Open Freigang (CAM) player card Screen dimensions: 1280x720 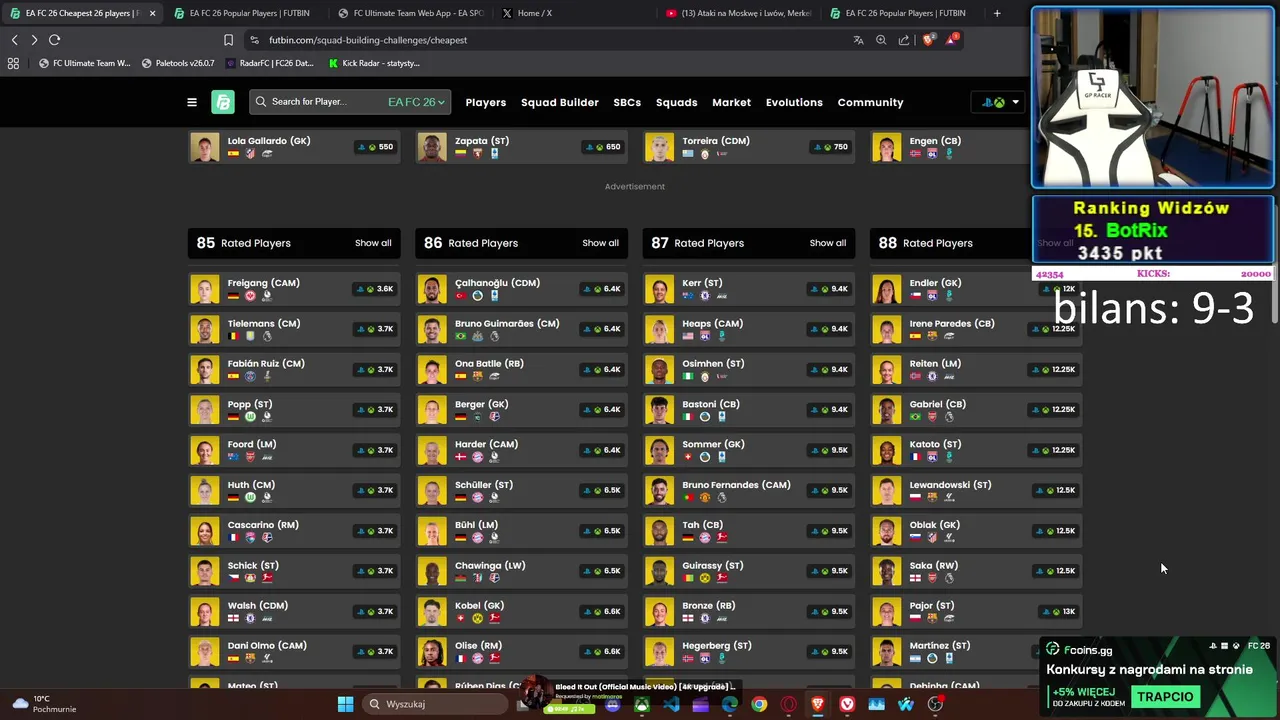294,289
